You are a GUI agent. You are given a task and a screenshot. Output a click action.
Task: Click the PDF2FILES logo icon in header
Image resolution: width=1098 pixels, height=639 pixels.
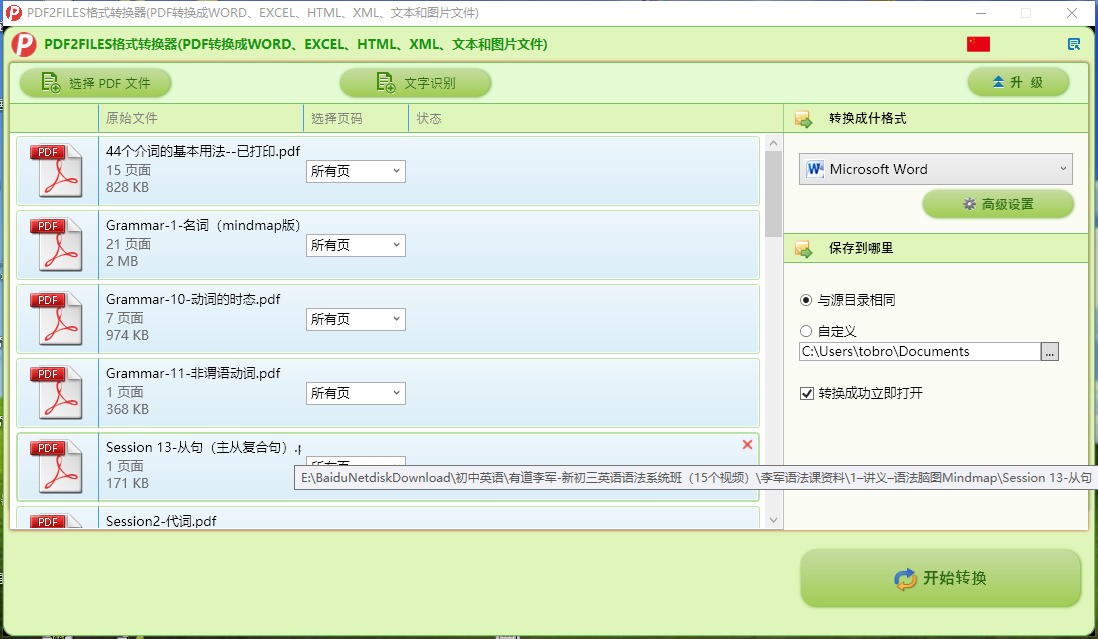[x=24, y=44]
